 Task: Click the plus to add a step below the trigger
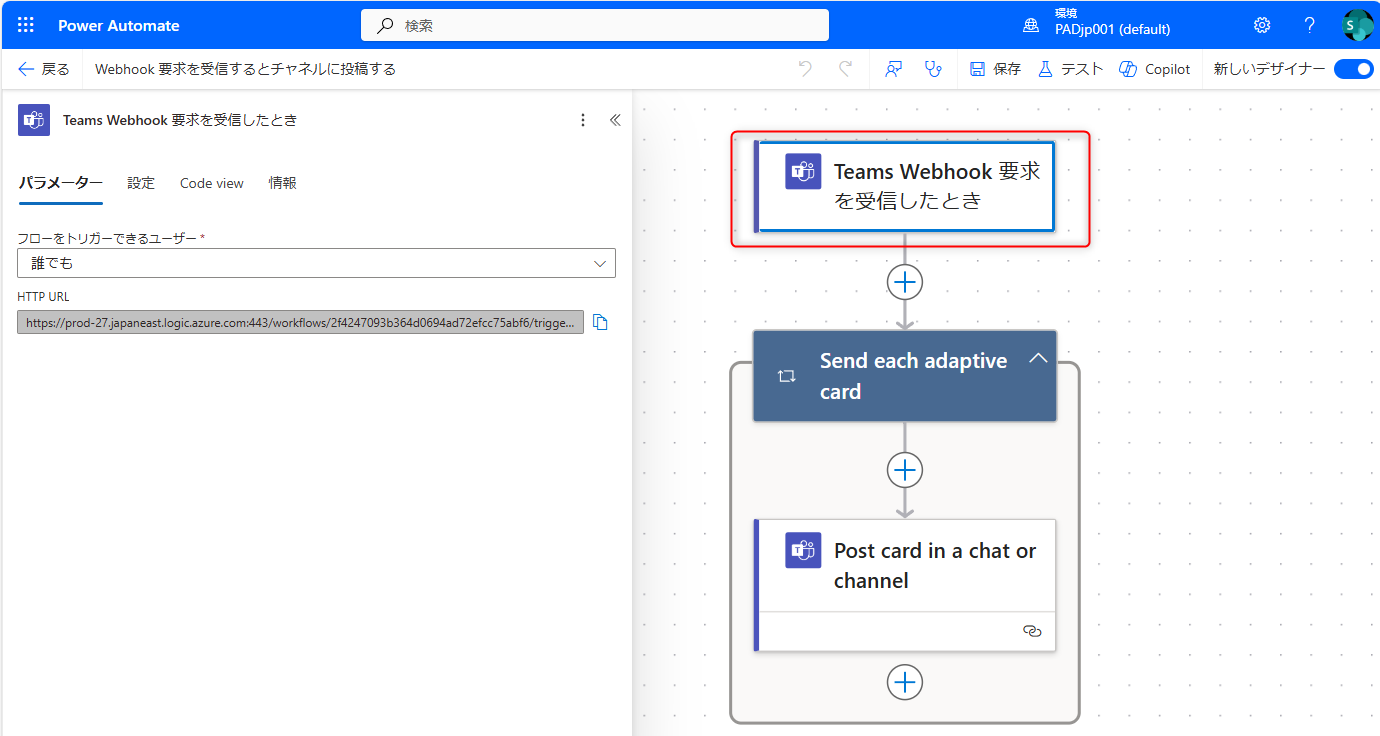pos(904,282)
